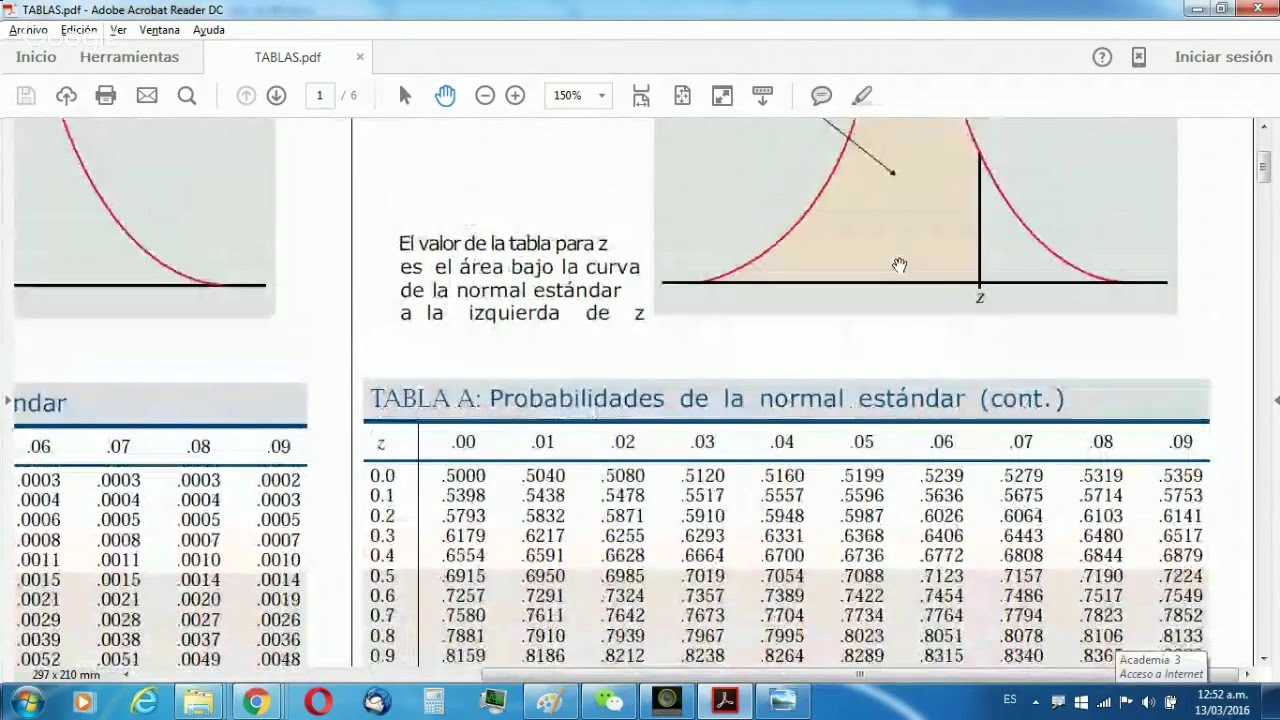Activate the Hand pan tool

445,96
